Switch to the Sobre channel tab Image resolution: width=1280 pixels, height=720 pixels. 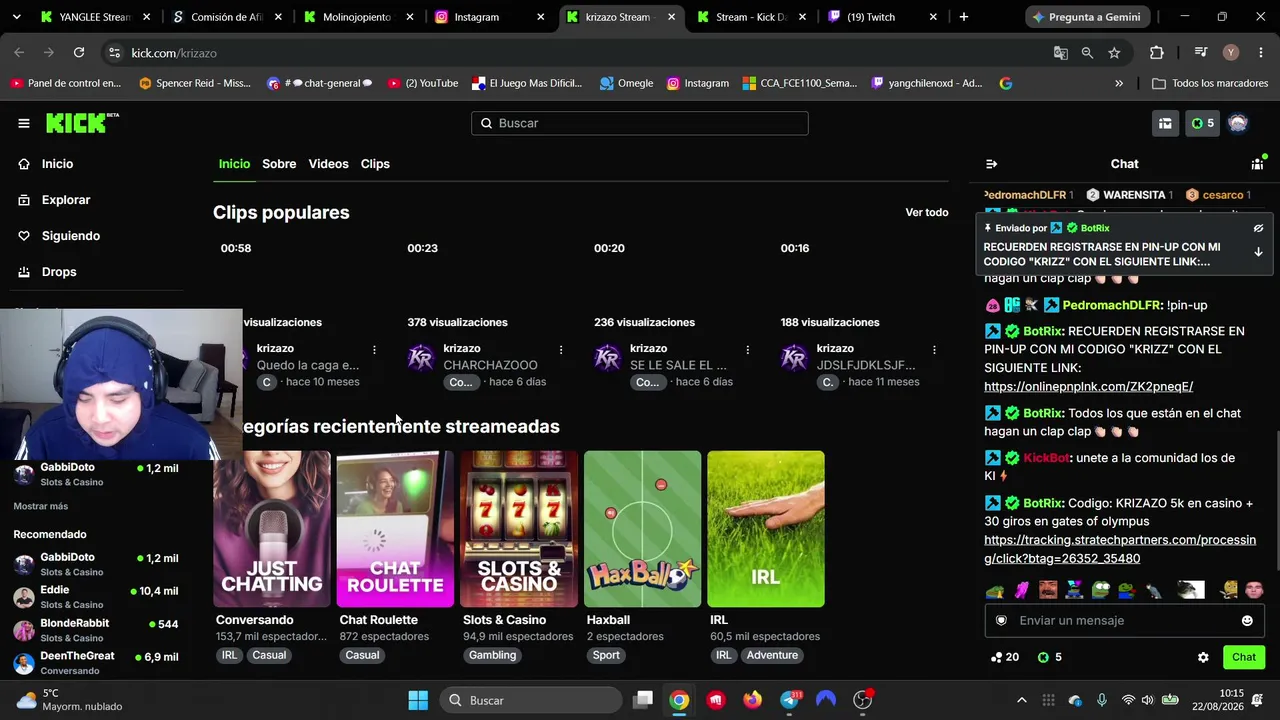click(x=279, y=164)
